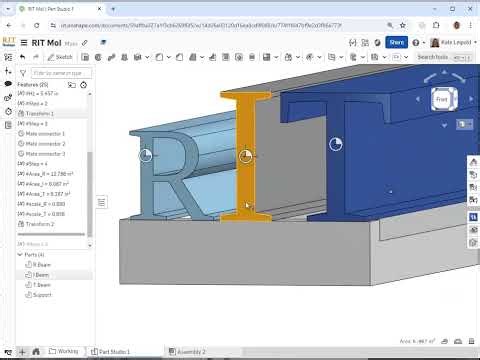The width and height of the screenshot is (480, 360).
Task: Select the I Beam part
Action: (53, 275)
